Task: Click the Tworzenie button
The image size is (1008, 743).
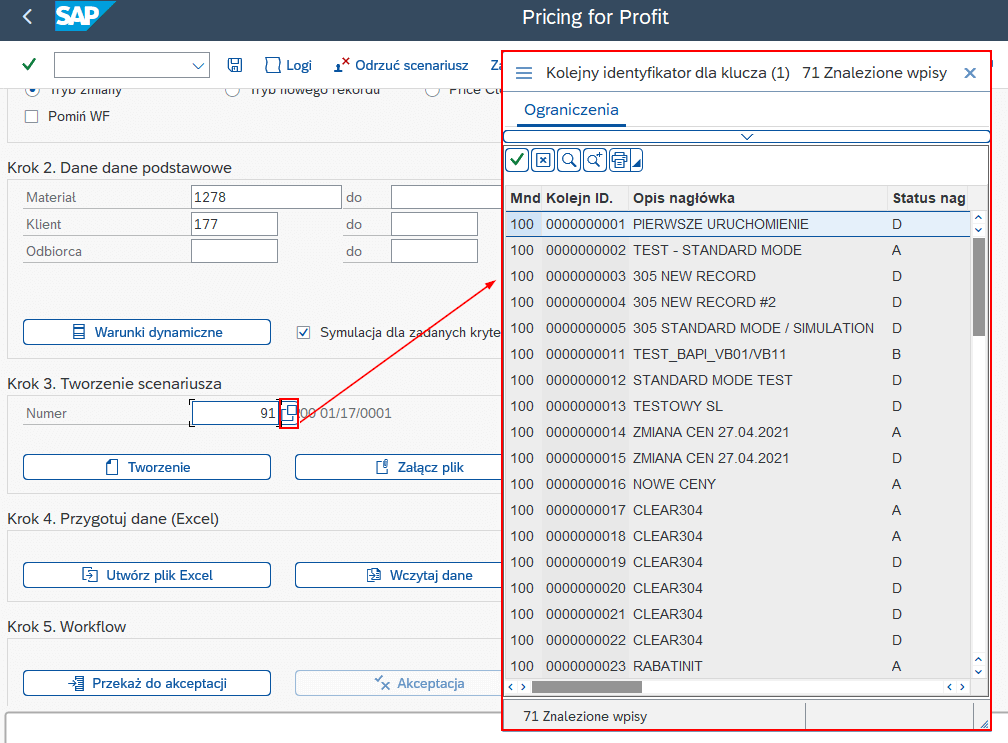Action: [x=147, y=467]
